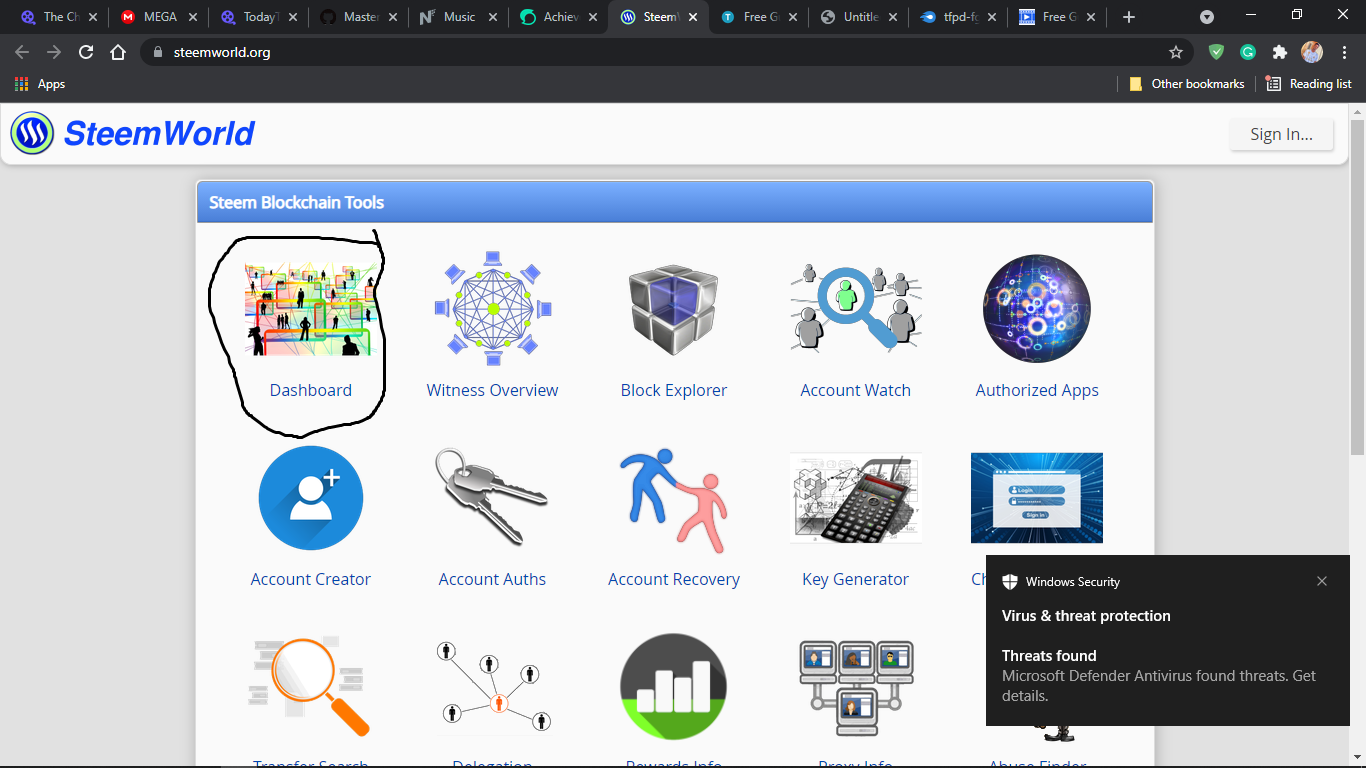Viewport: 1366px width, 768px height.
Task: Click the Account Creator blue person icon
Action: pyautogui.click(x=311, y=498)
